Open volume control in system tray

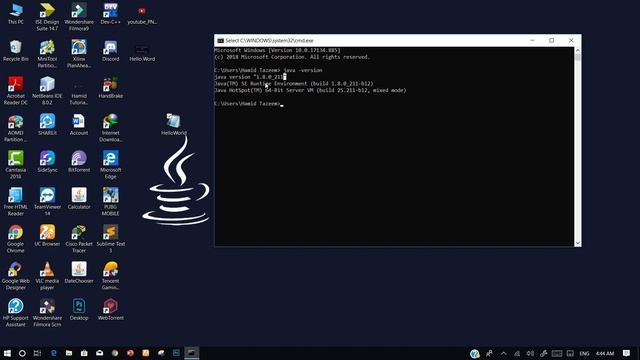[530, 353]
